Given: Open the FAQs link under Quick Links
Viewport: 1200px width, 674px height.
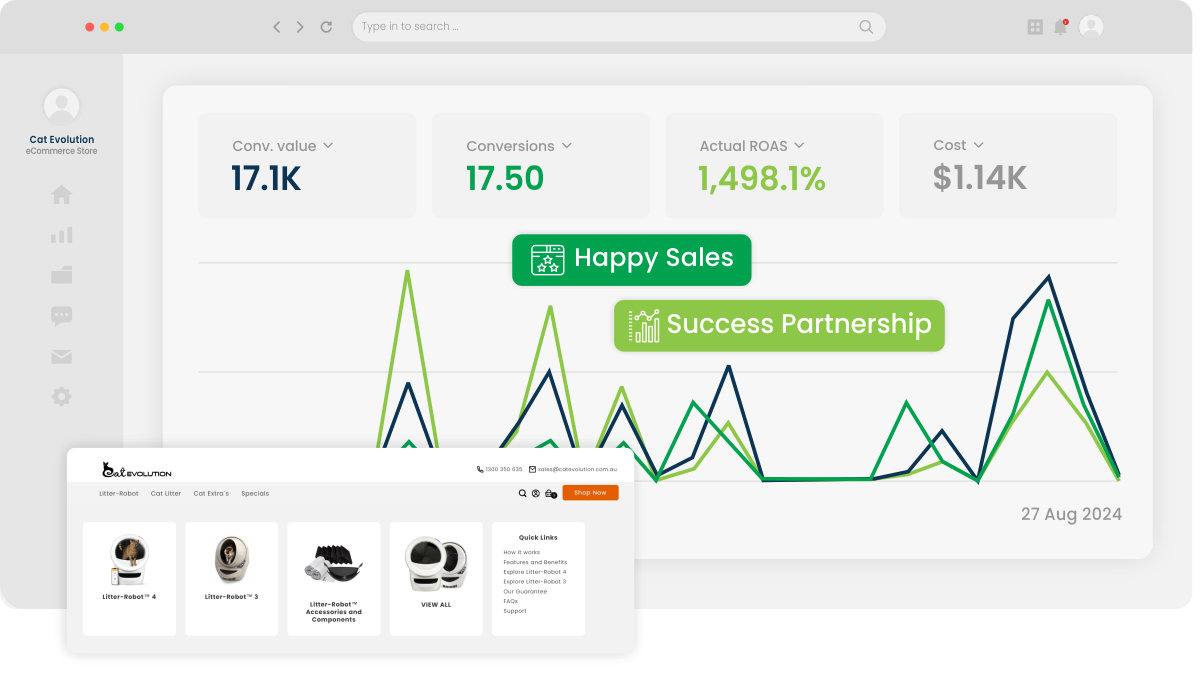Looking at the screenshot, I should [x=511, y=601].
